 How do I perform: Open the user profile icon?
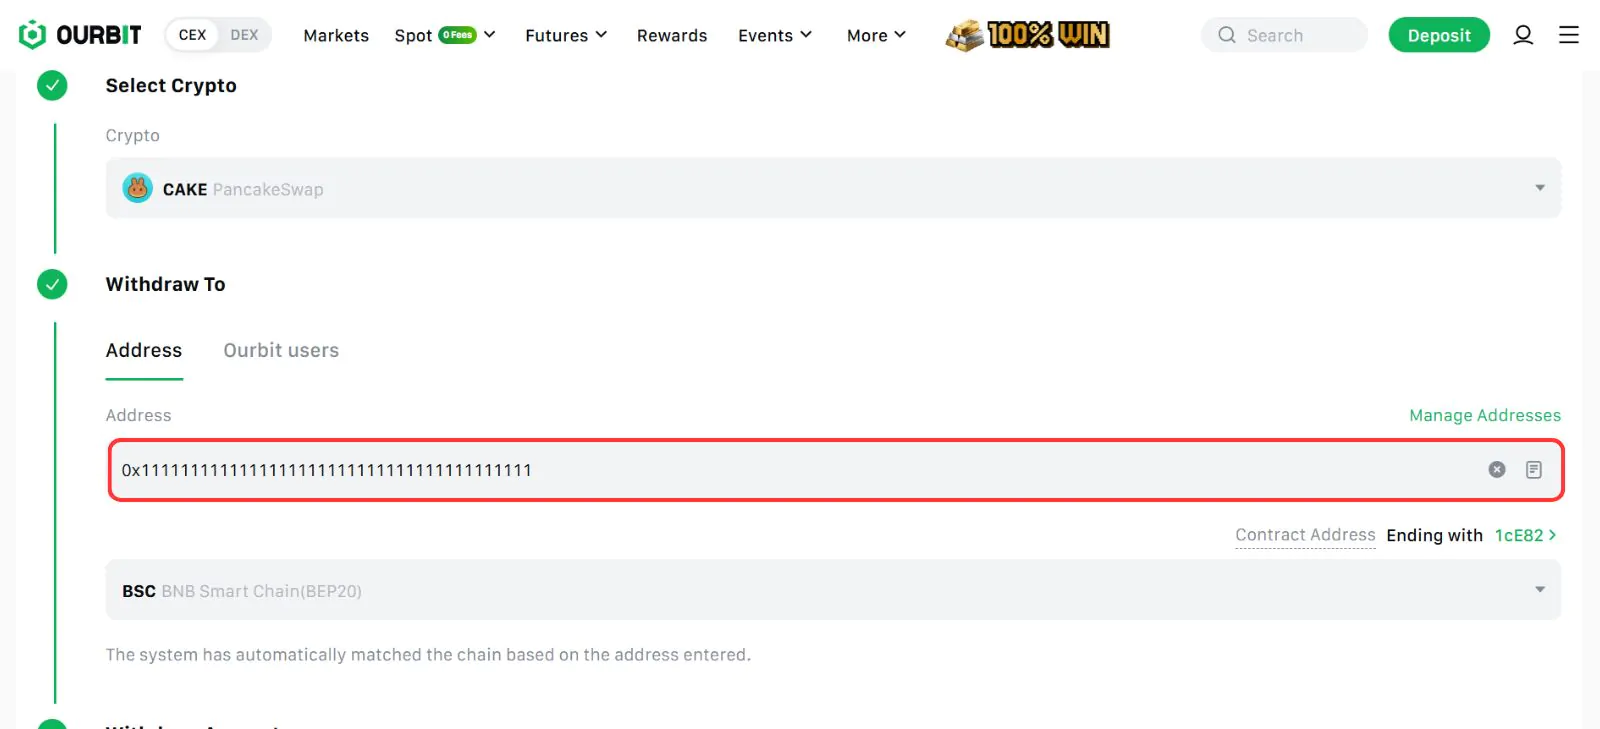coord(1522,35)
